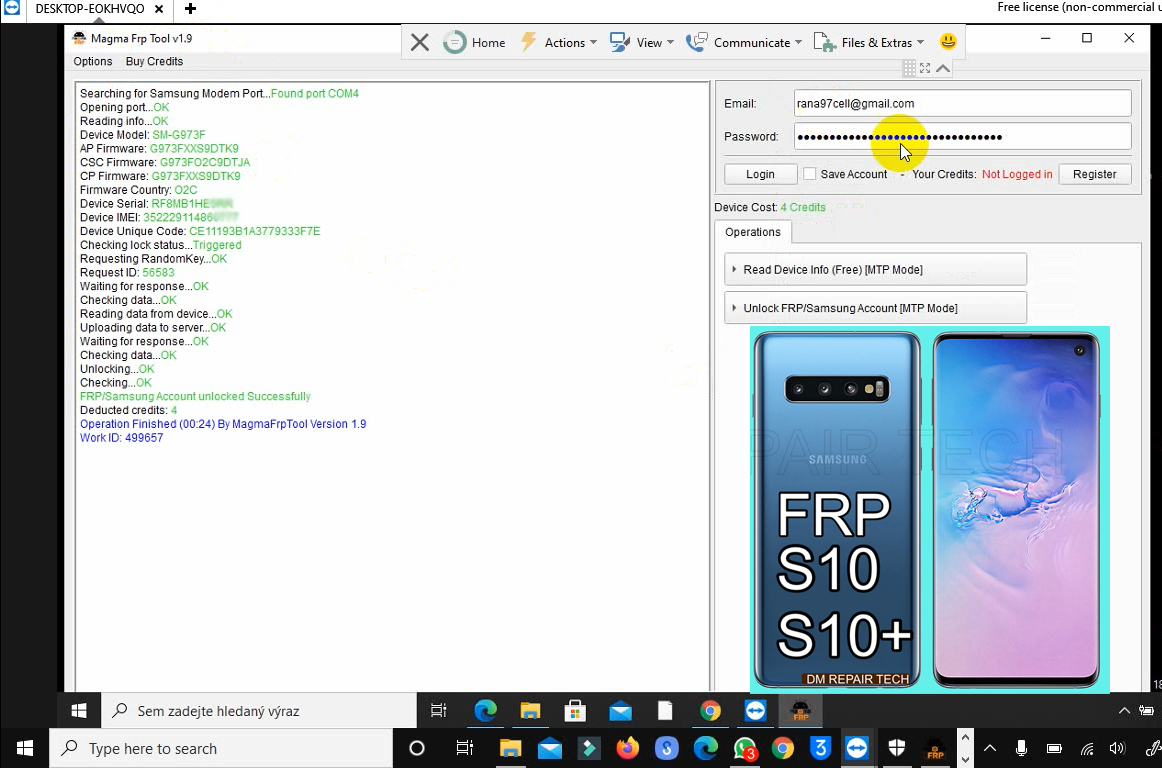This screenshot has width=1162, height=768.
Task: Select the Operations tab
Action: [x=752, y=232]
